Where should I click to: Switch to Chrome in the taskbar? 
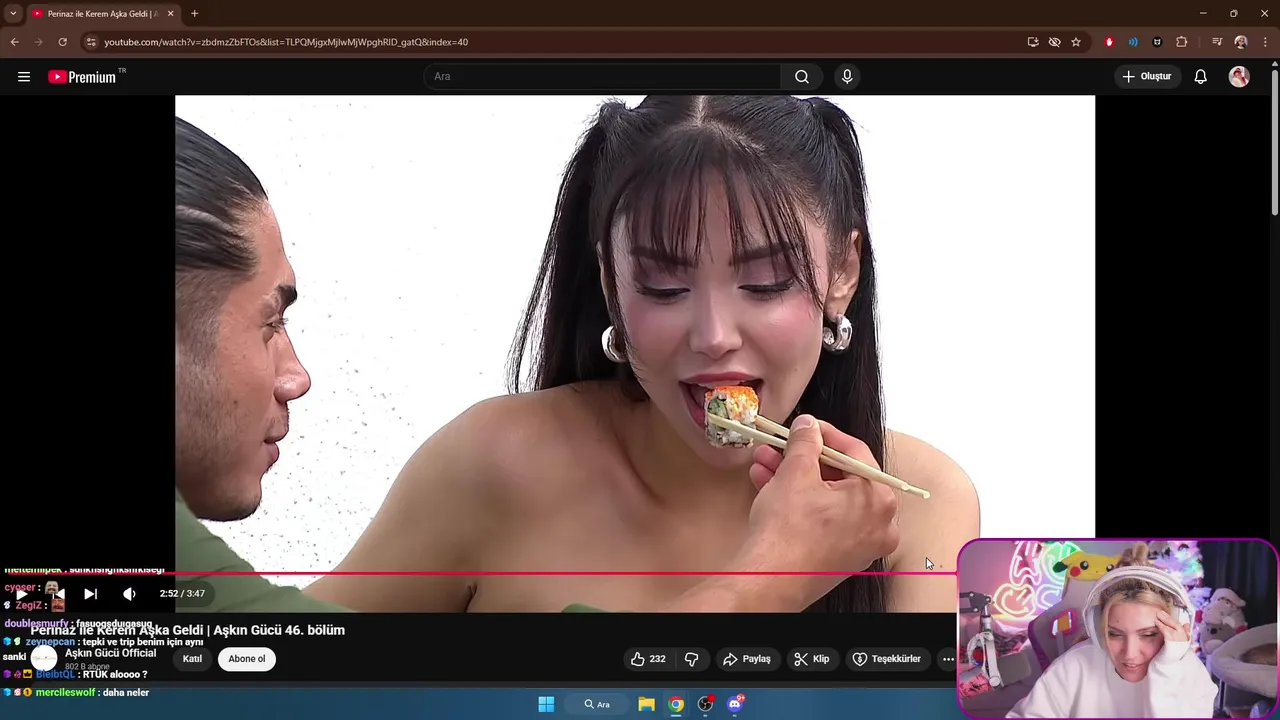[676, 704]
